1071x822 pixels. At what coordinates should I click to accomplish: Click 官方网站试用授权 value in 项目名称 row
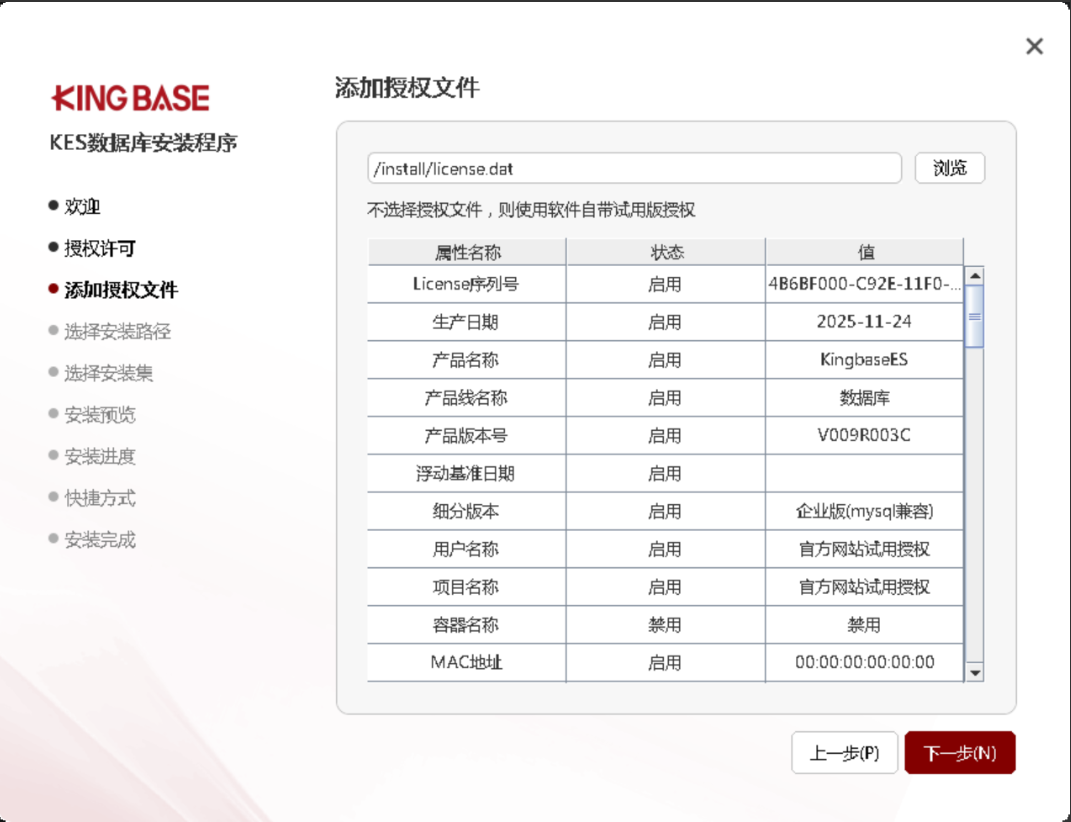click(x=864, y=587)
